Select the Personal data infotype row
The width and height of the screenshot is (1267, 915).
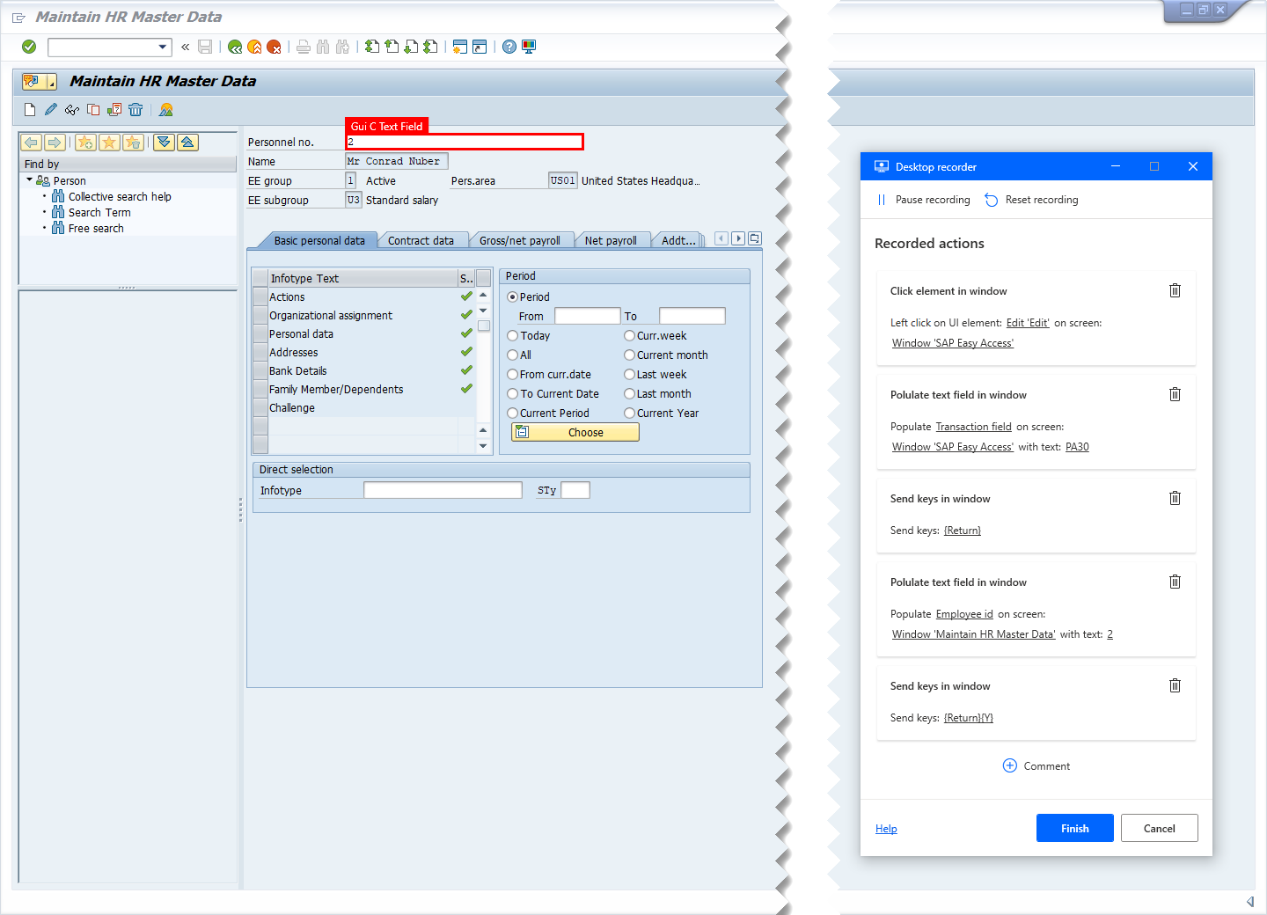pos(363,334)
